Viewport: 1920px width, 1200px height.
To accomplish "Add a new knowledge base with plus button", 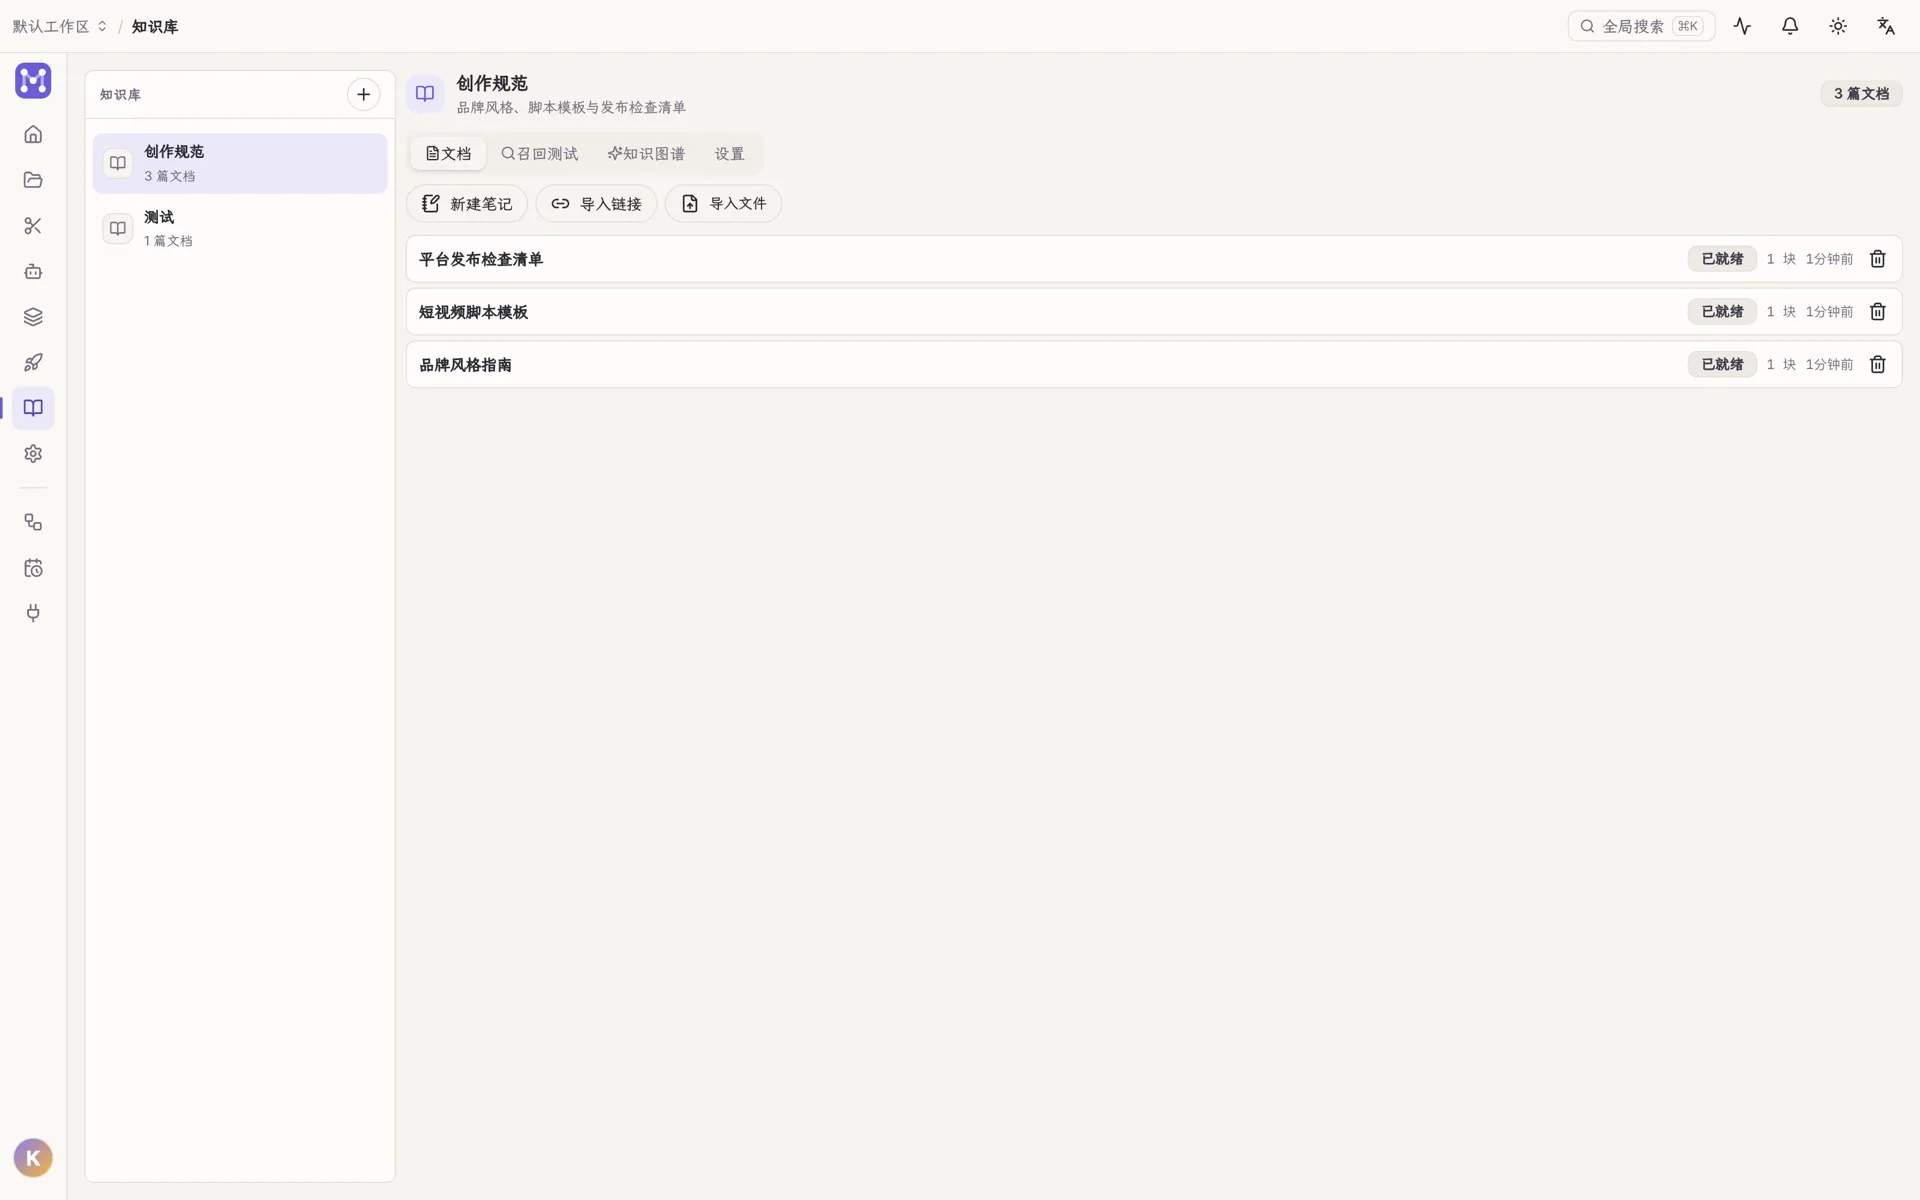I will 364,94.
